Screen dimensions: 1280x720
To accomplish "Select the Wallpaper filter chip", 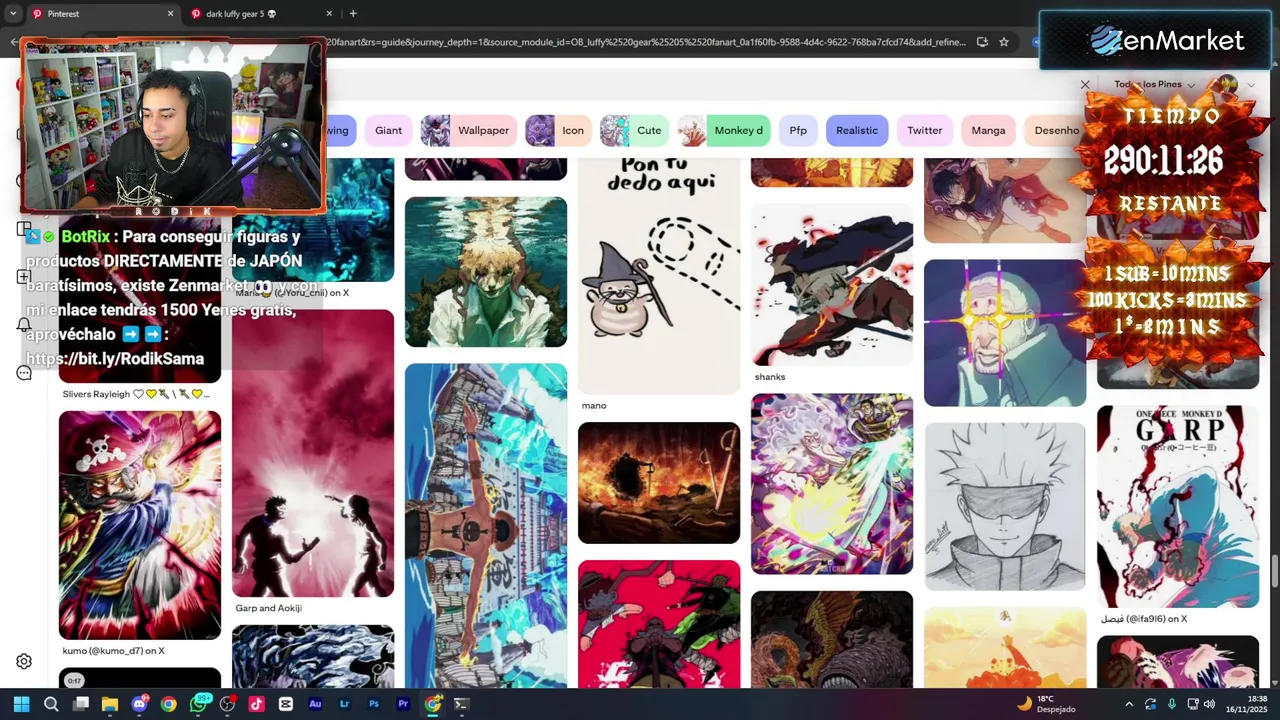I will [x=468, y=131].
